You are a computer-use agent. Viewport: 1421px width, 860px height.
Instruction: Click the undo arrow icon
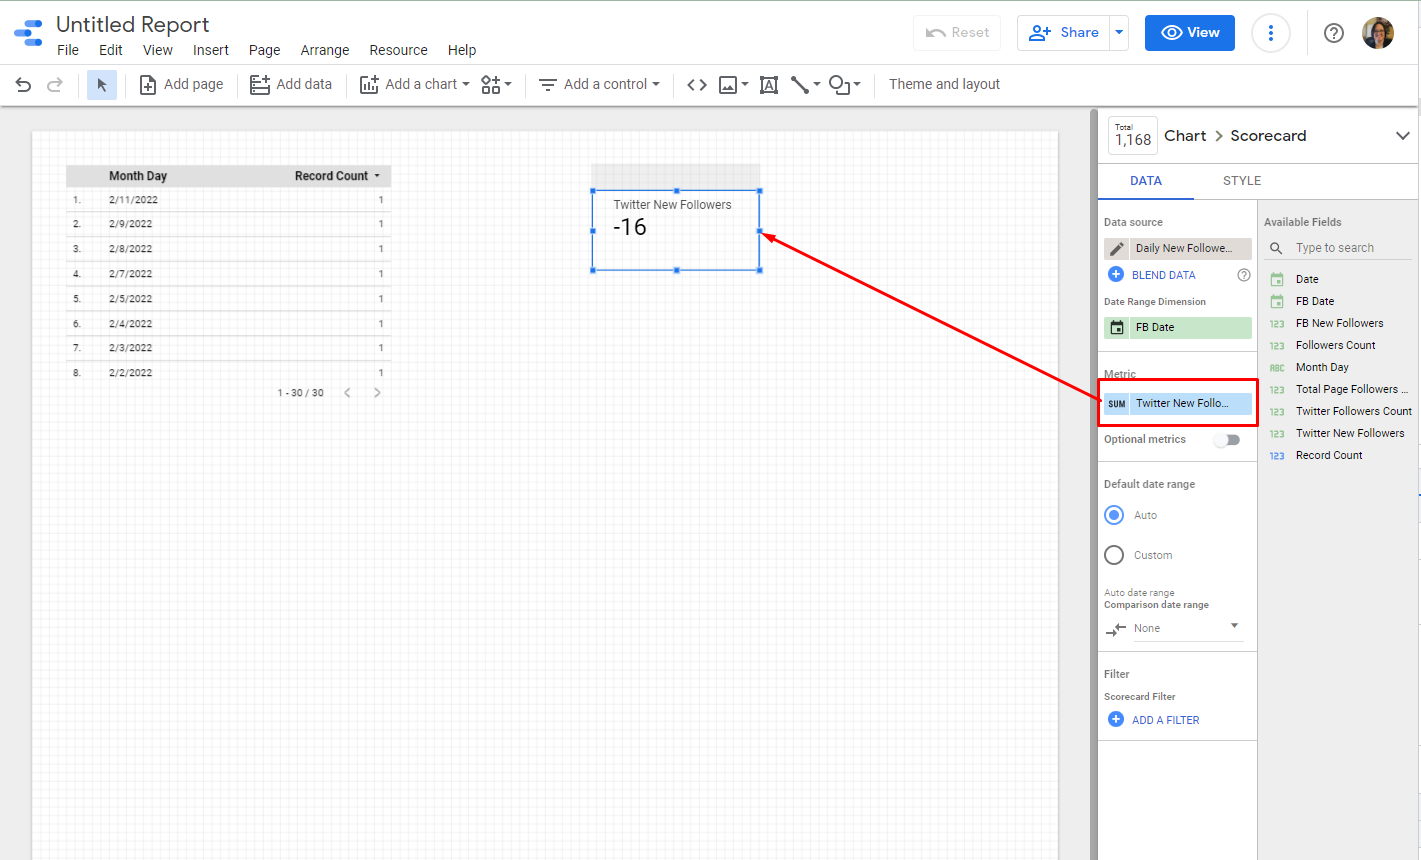23,85
